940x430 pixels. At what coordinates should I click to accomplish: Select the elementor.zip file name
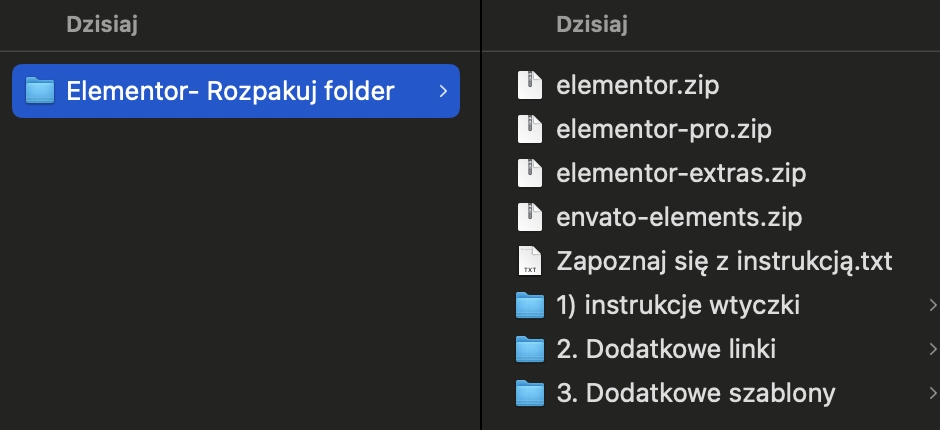click(x=637, y=86)
